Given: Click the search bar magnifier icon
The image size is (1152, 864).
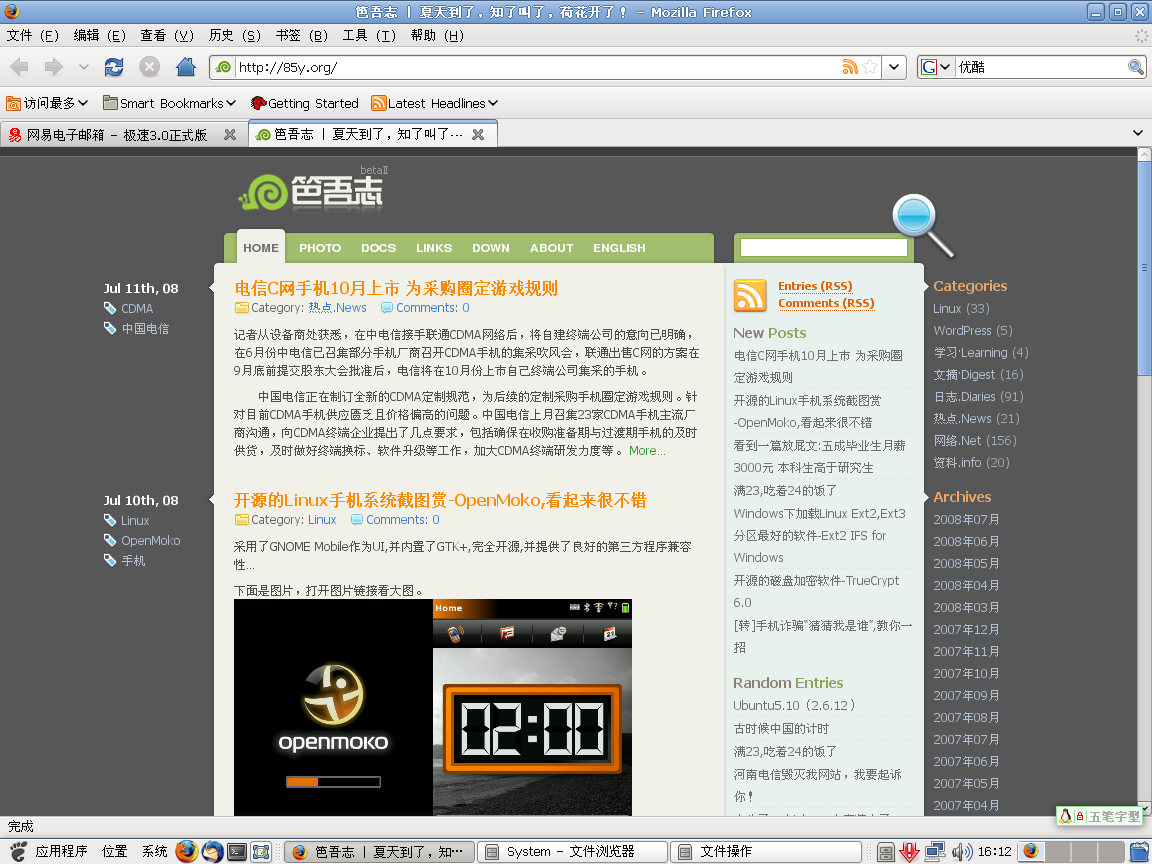Looking at the screenshot, I should click(x=1135, y=67).
